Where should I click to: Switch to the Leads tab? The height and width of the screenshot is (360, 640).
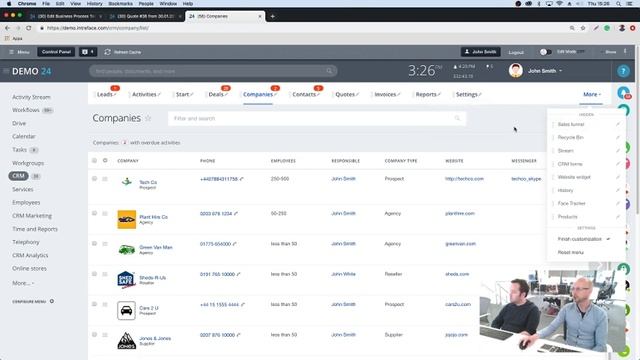coord(105,94)
